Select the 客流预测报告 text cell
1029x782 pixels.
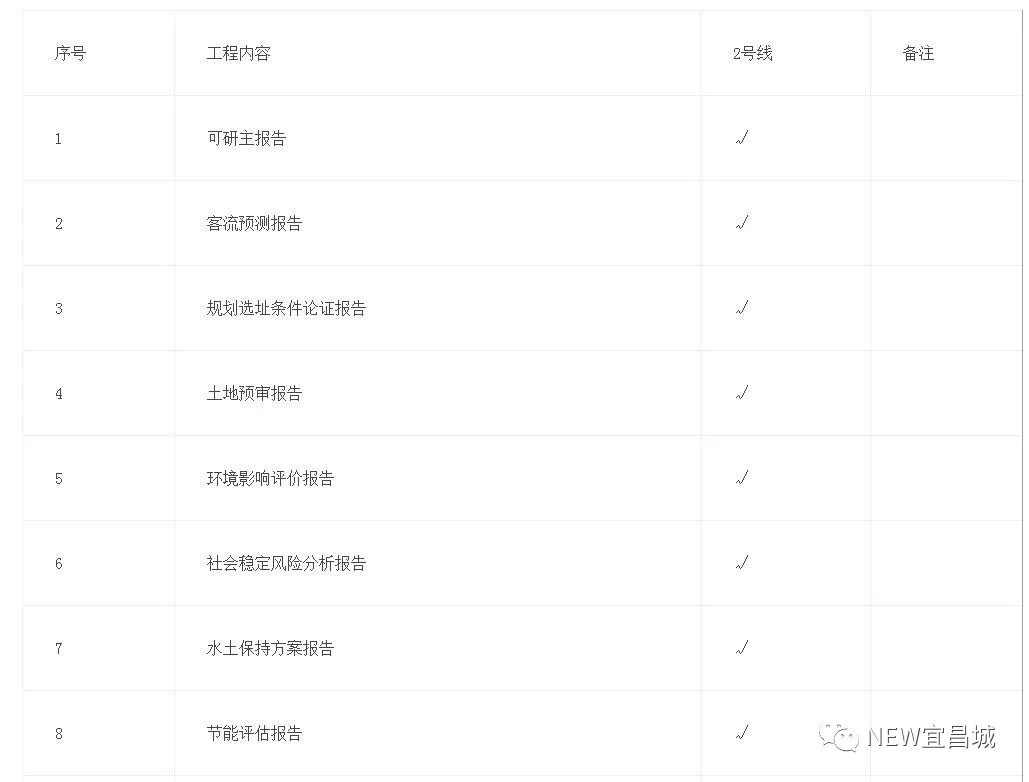pos(254,223)
